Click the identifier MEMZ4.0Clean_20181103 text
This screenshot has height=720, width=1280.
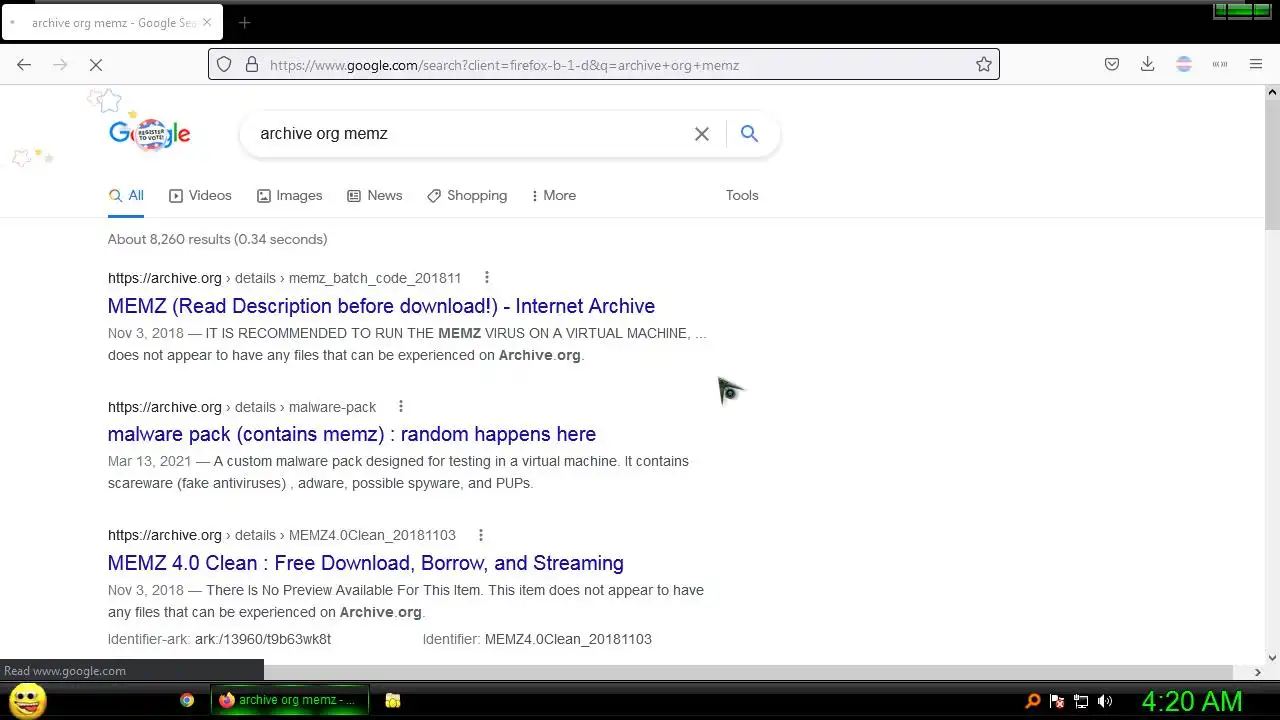pos(568,639)
